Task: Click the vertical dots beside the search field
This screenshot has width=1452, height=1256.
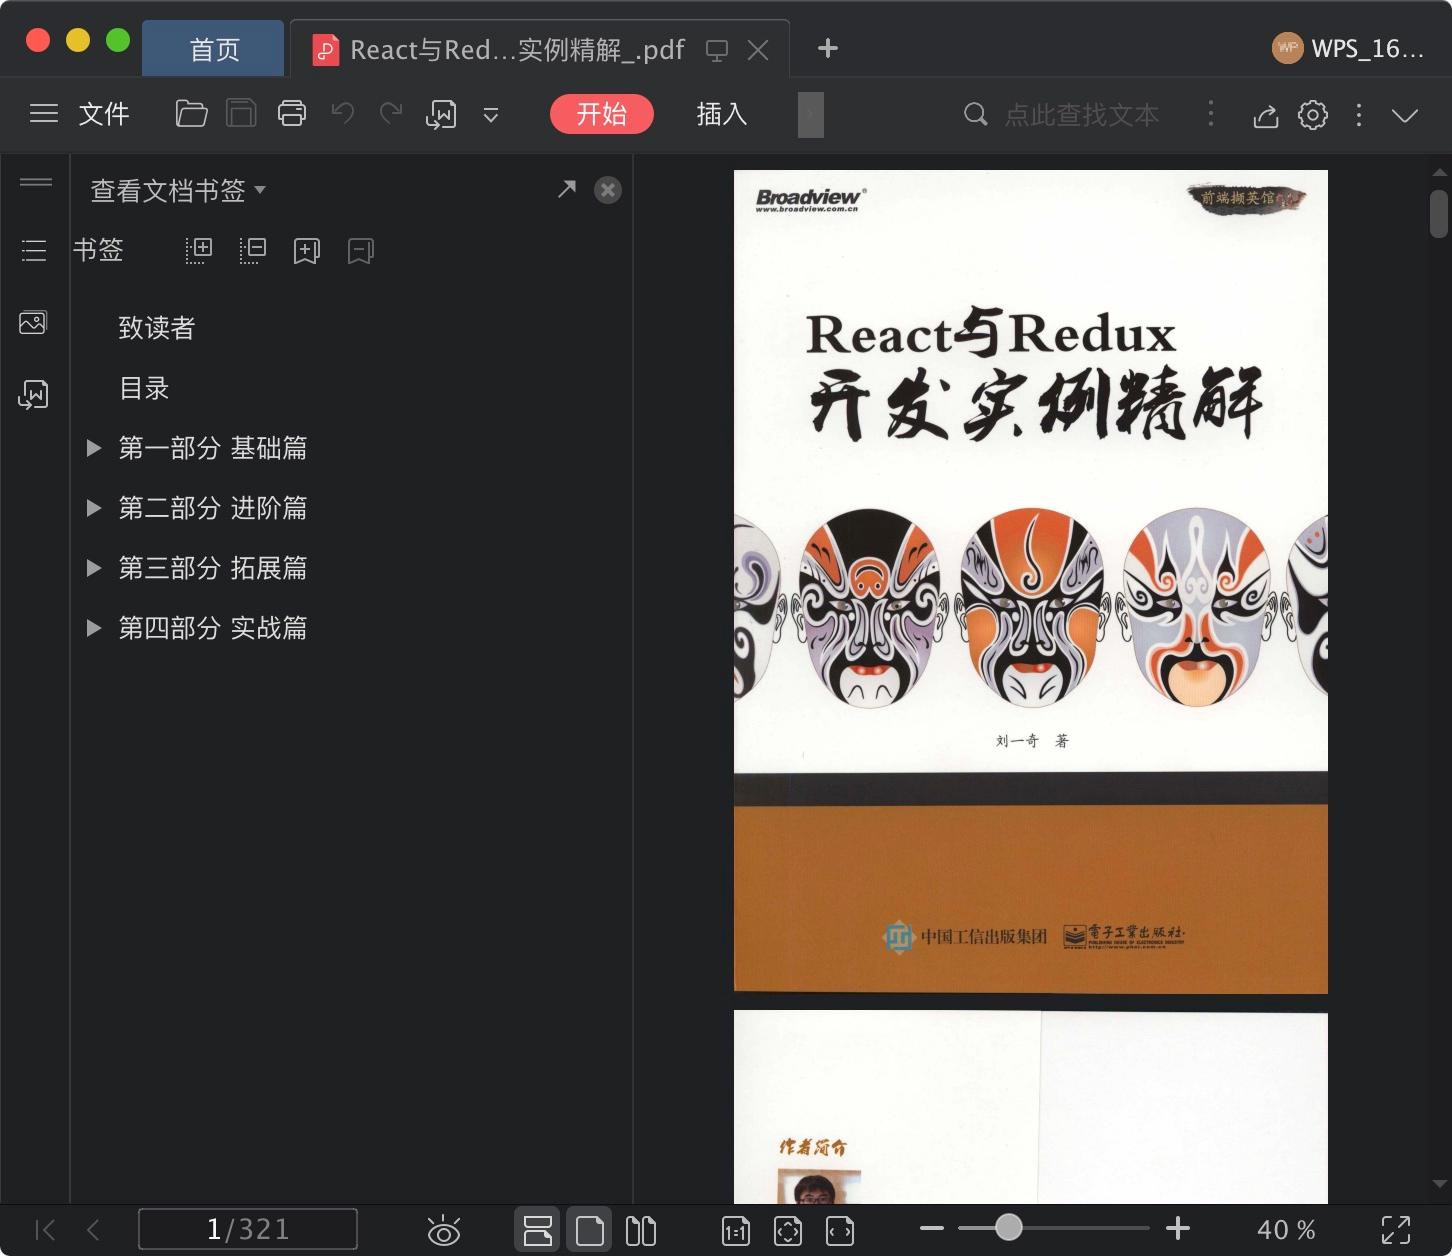Action: 1211,114
